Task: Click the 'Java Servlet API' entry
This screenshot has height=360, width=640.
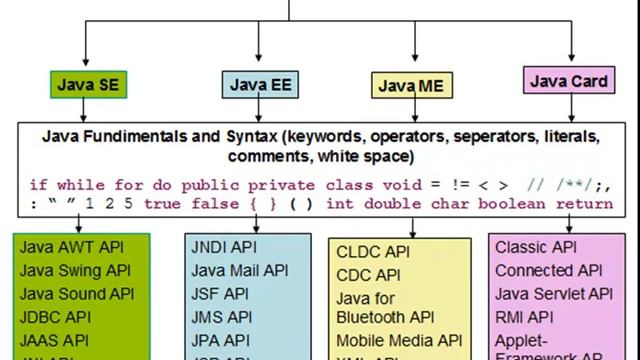Action: [x=554, y=293]
